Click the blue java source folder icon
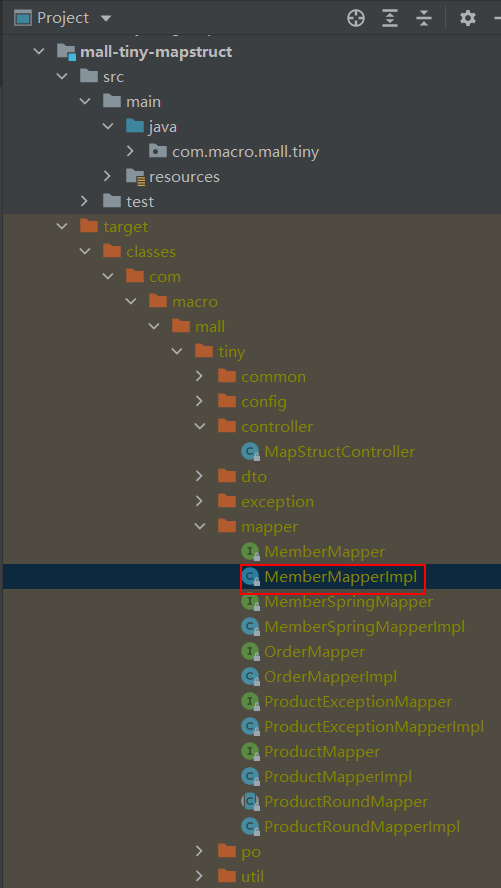Screen dimensions: 501x888 135,126
